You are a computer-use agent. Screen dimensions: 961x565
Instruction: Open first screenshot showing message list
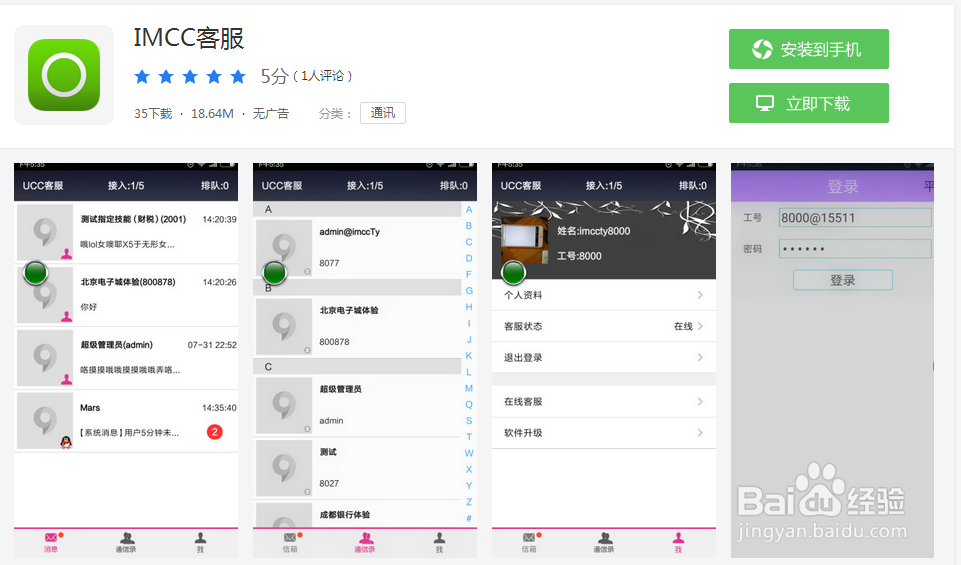pos(126,360)
